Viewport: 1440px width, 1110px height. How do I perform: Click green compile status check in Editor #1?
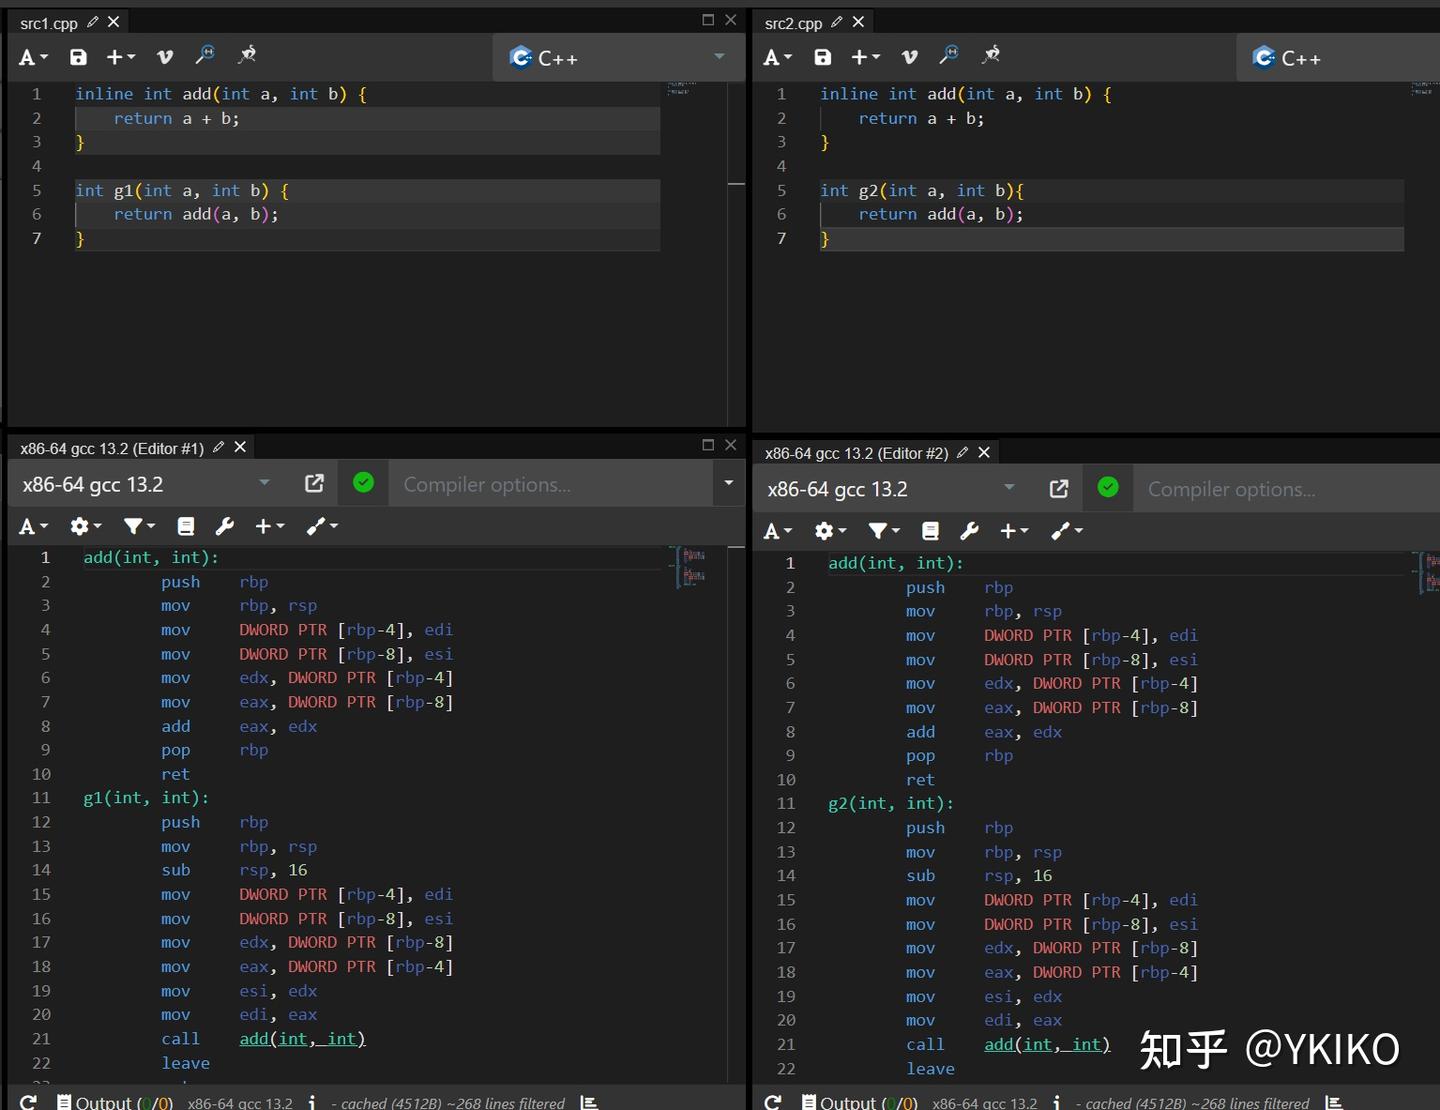point(364,483)
